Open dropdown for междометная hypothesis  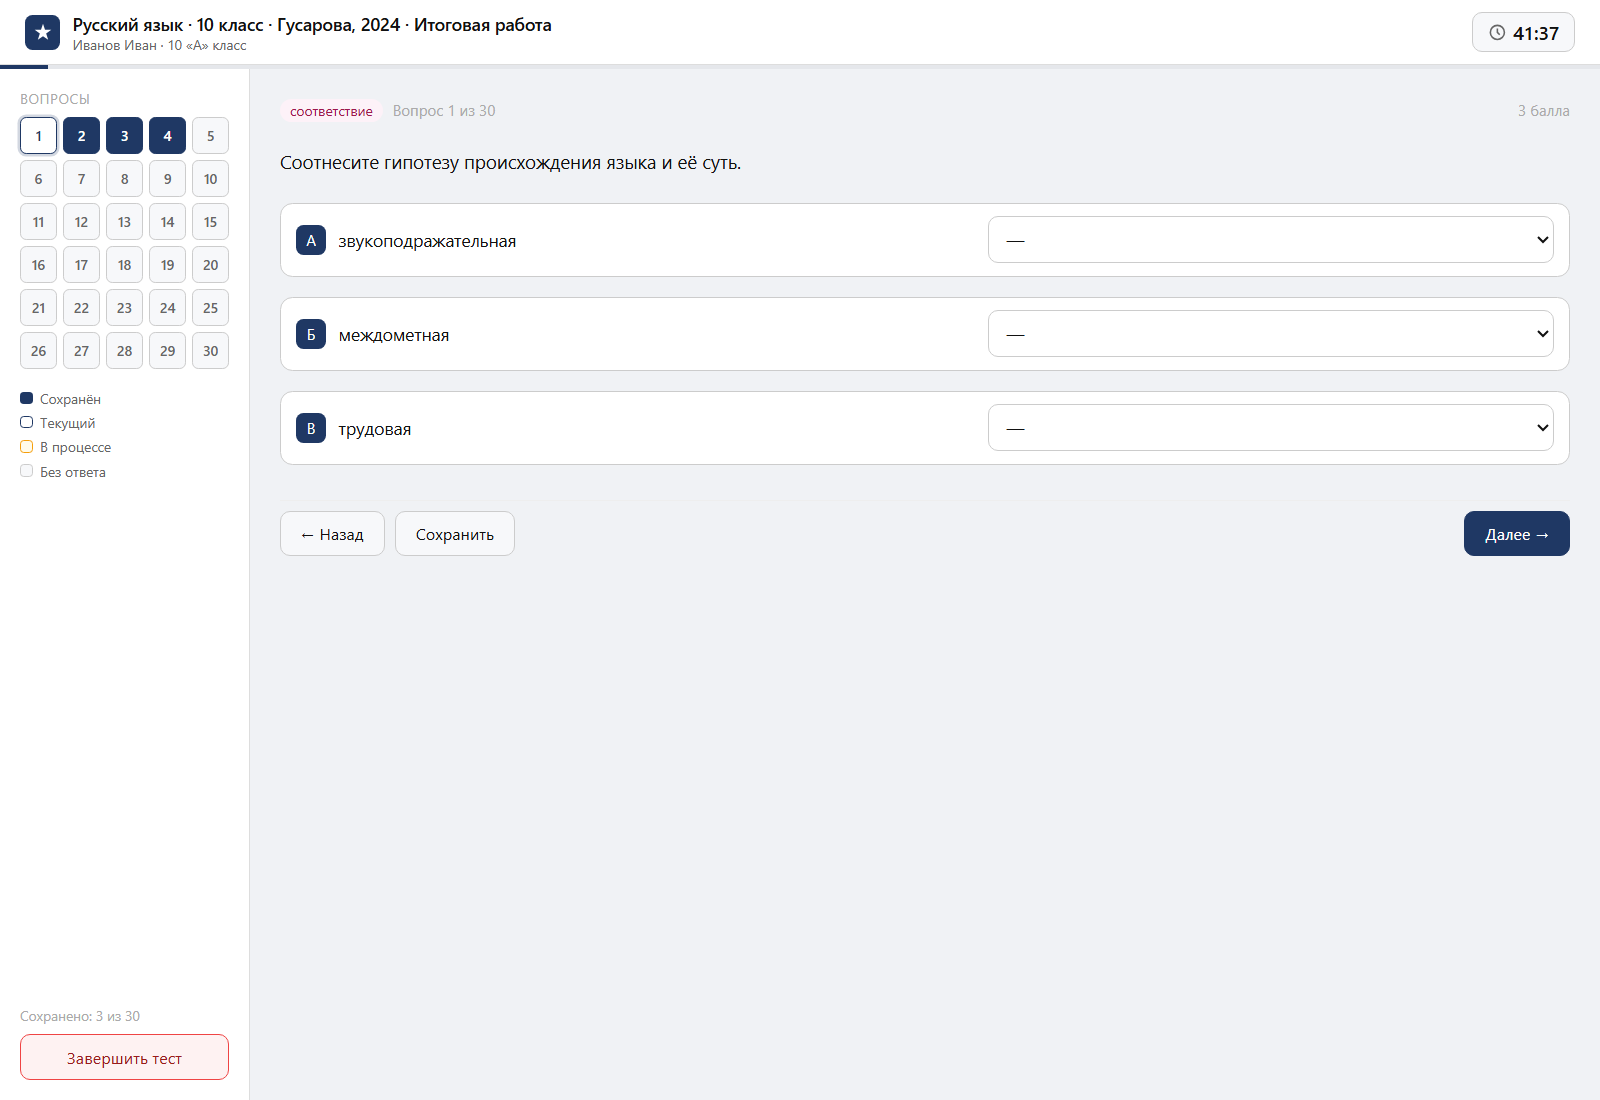pos(1270,334)
